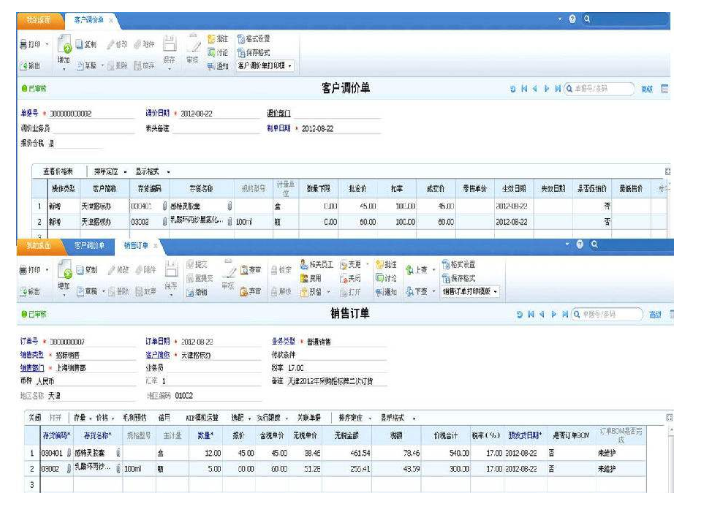Image resolution: width=702 pixels, height=506 pixels.
Task: Go to first record in 客户调价单 navigation
Action: pyautogui.click(x=524, y=89)
